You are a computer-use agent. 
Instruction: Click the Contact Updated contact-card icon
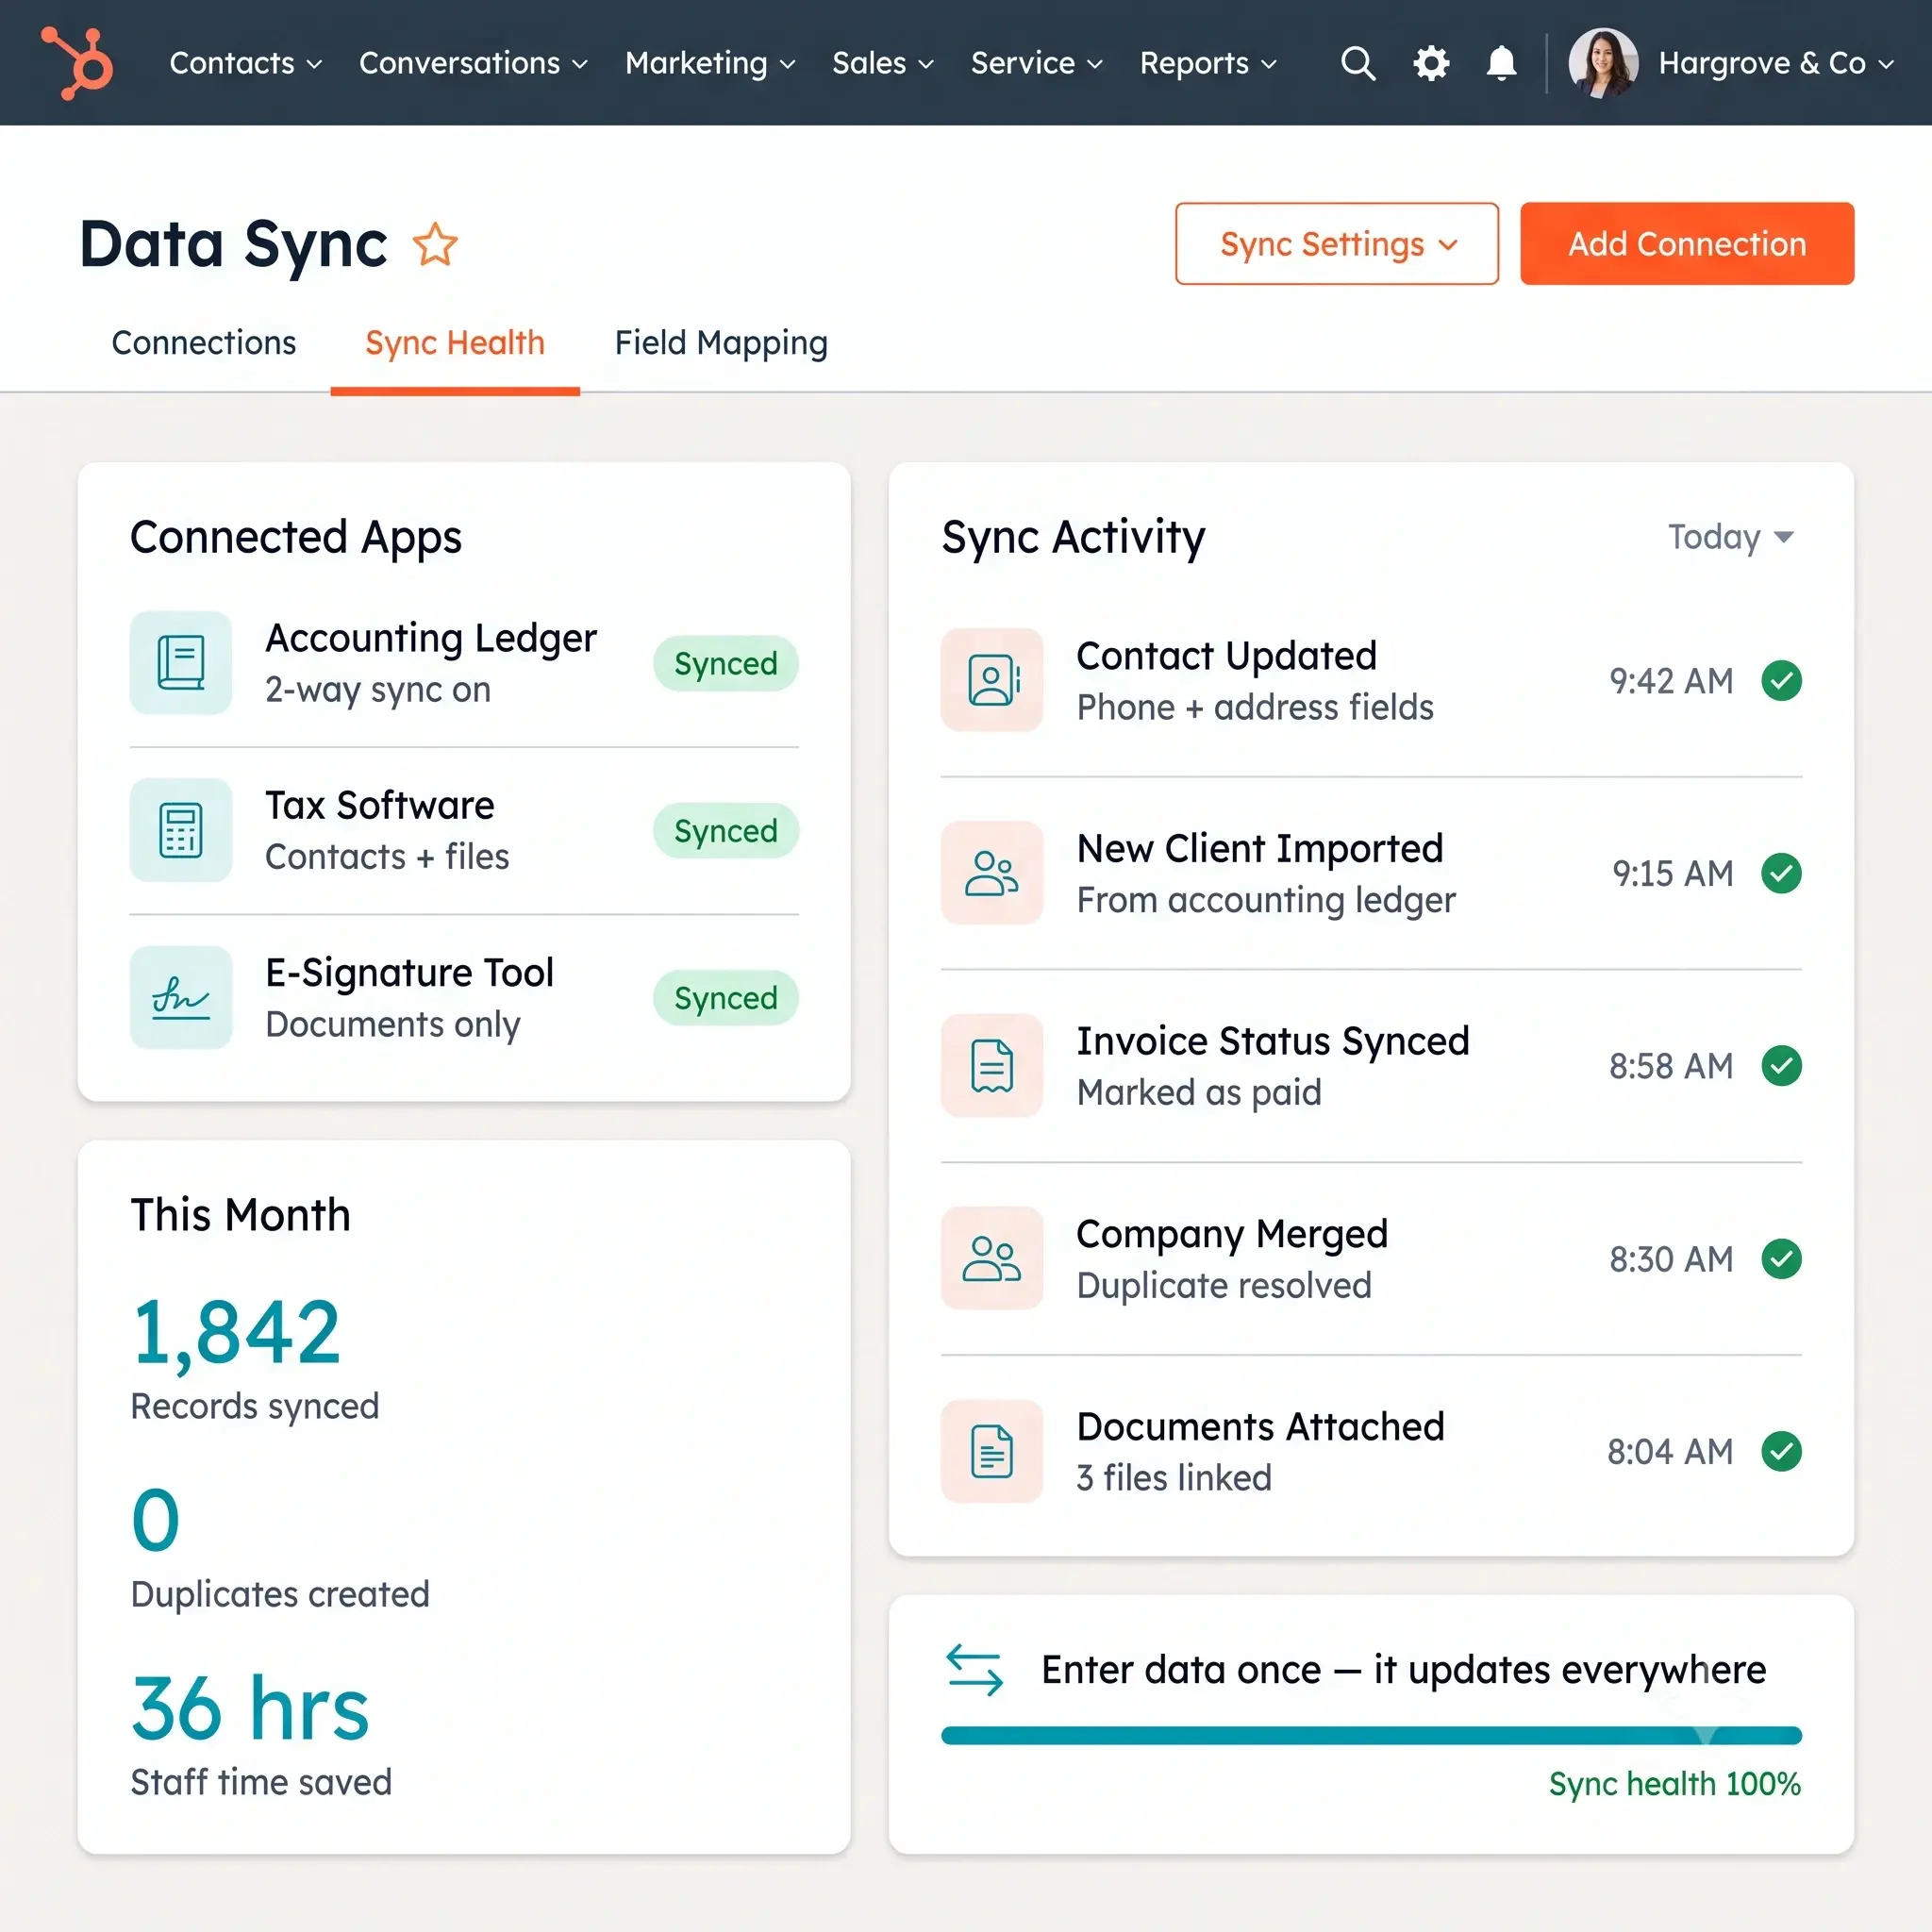992,680
